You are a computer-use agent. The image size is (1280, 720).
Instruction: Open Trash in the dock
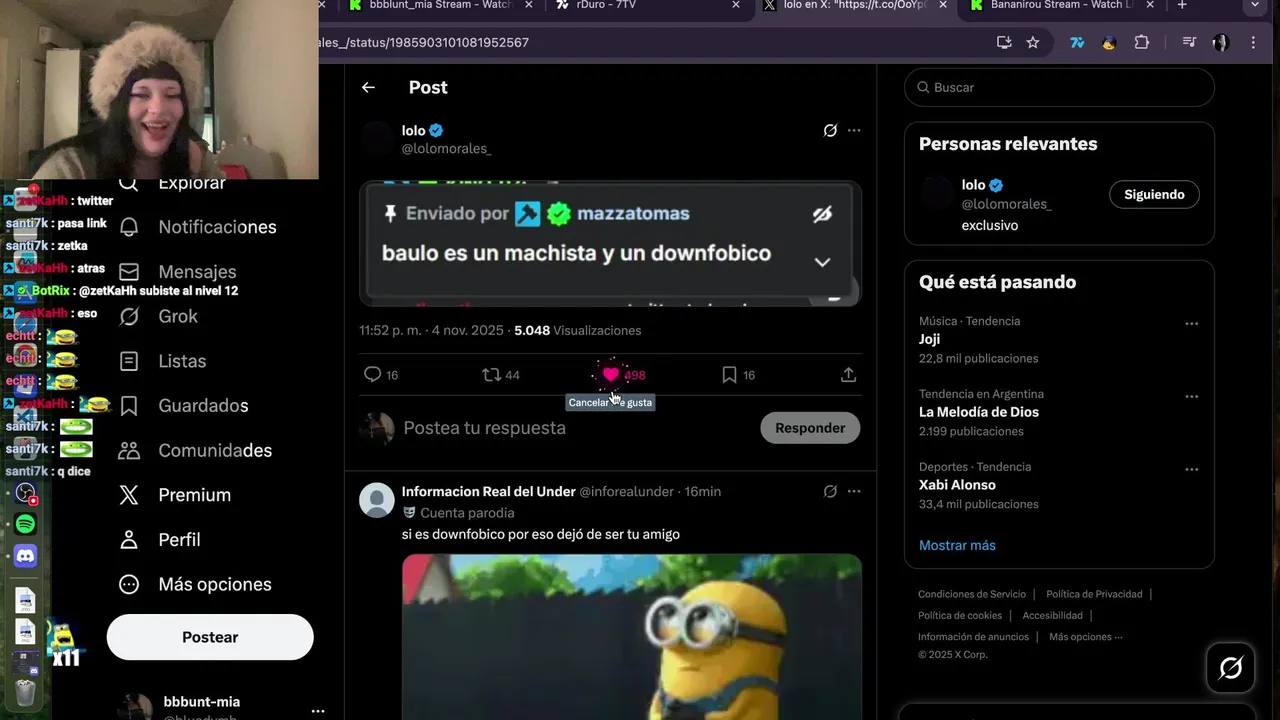26,691
